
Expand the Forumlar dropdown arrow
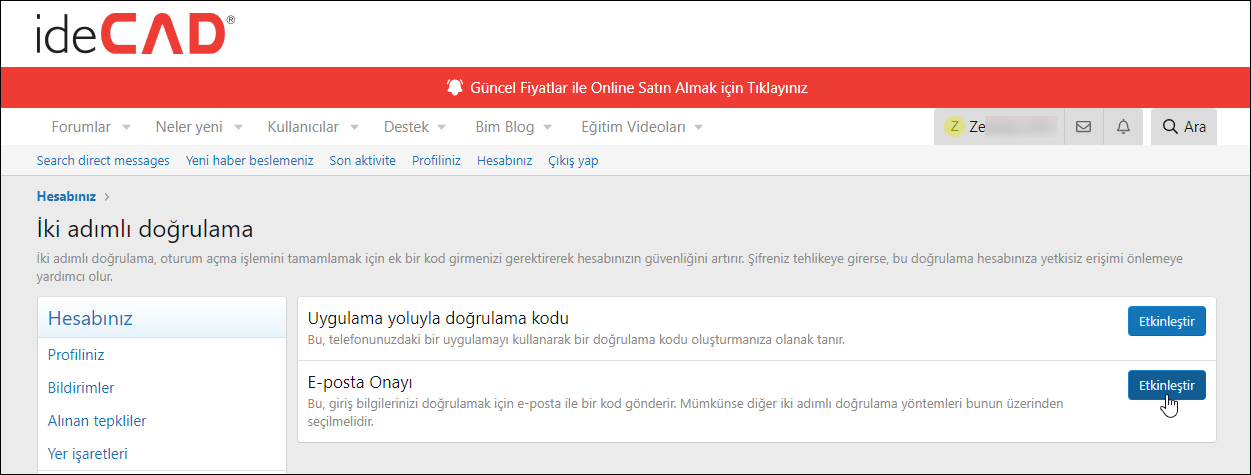pyautogui.click(x=126, y=128)
